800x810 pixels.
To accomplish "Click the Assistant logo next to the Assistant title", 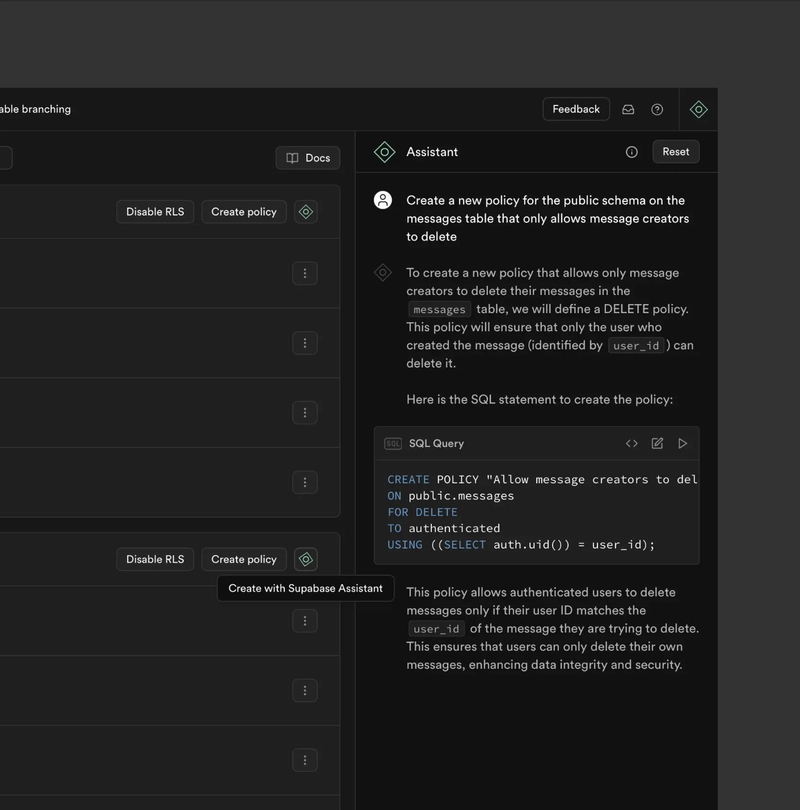I will tap(384, 152).
